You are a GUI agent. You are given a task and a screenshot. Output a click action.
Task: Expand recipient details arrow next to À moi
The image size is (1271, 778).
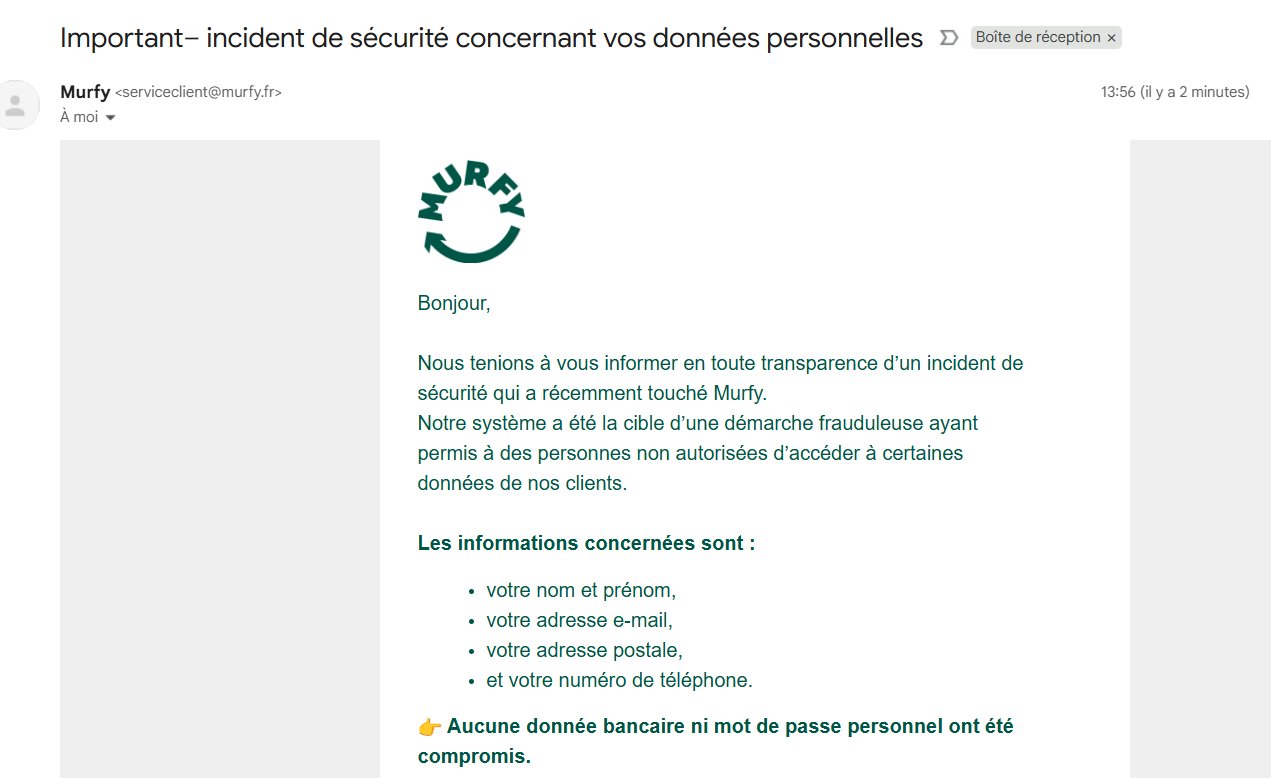tap(110, 118)
